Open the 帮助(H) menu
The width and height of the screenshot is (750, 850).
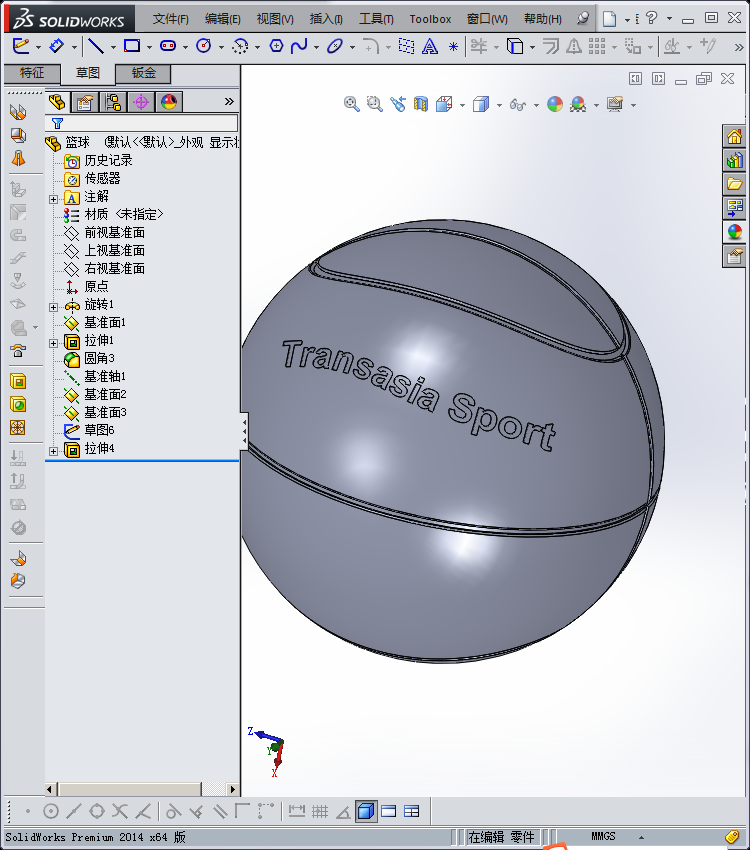pos(542,20)
